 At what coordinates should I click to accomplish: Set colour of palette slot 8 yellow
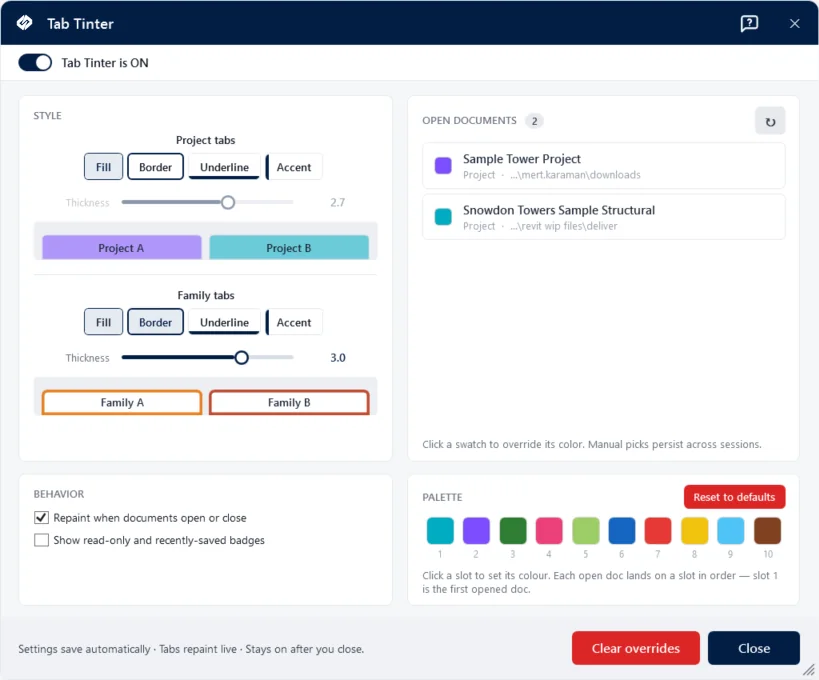[x=694, y=531]
